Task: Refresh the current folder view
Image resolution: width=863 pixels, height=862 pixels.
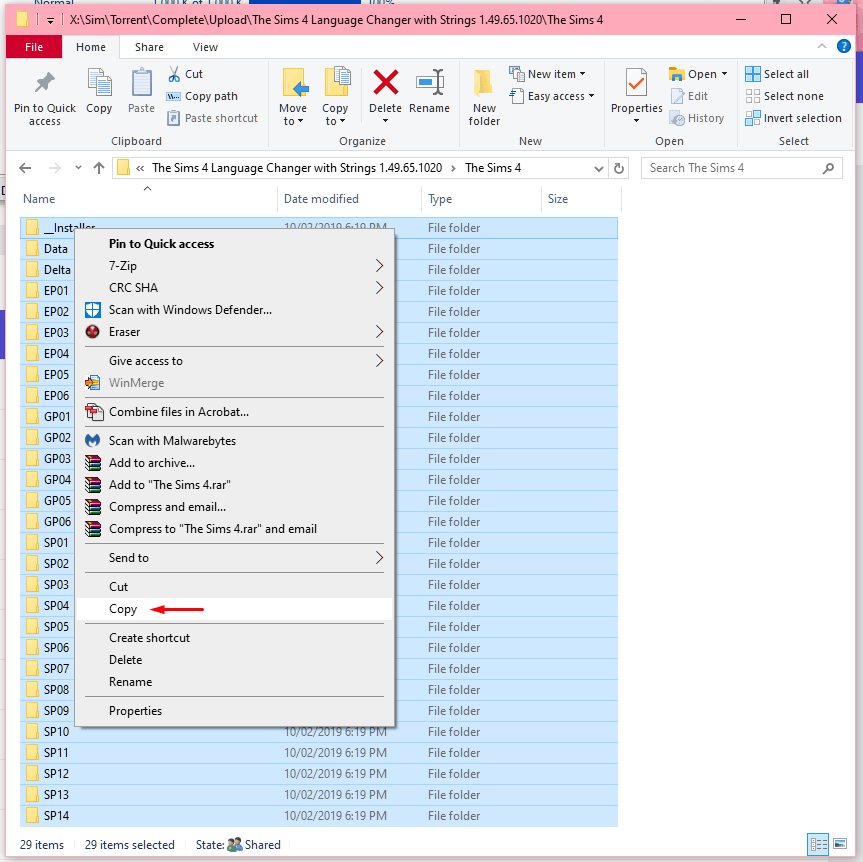Action: tap(619, 168)
